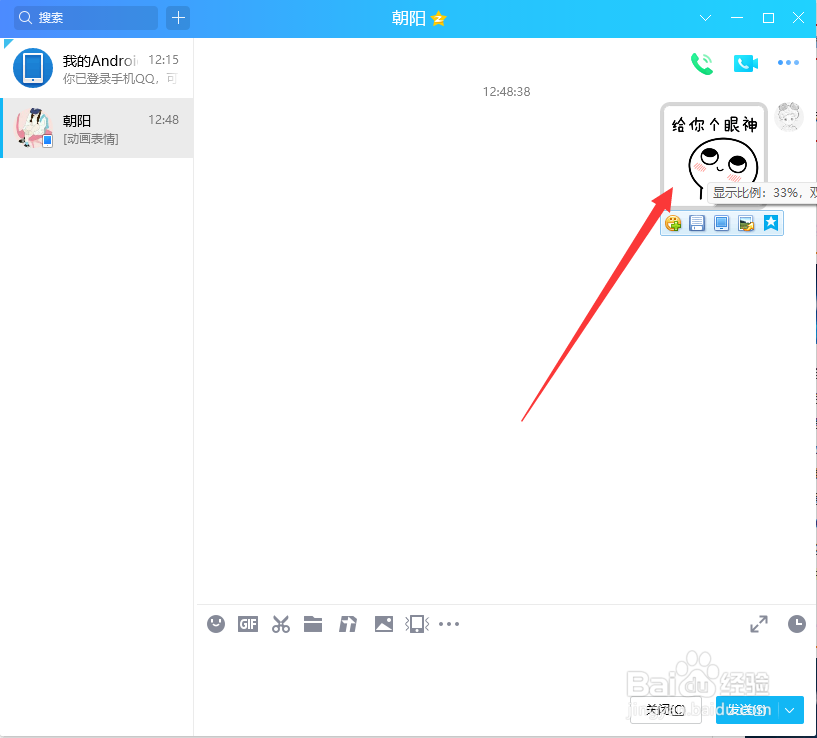Maximize the QQ chat window

(768, 18)
